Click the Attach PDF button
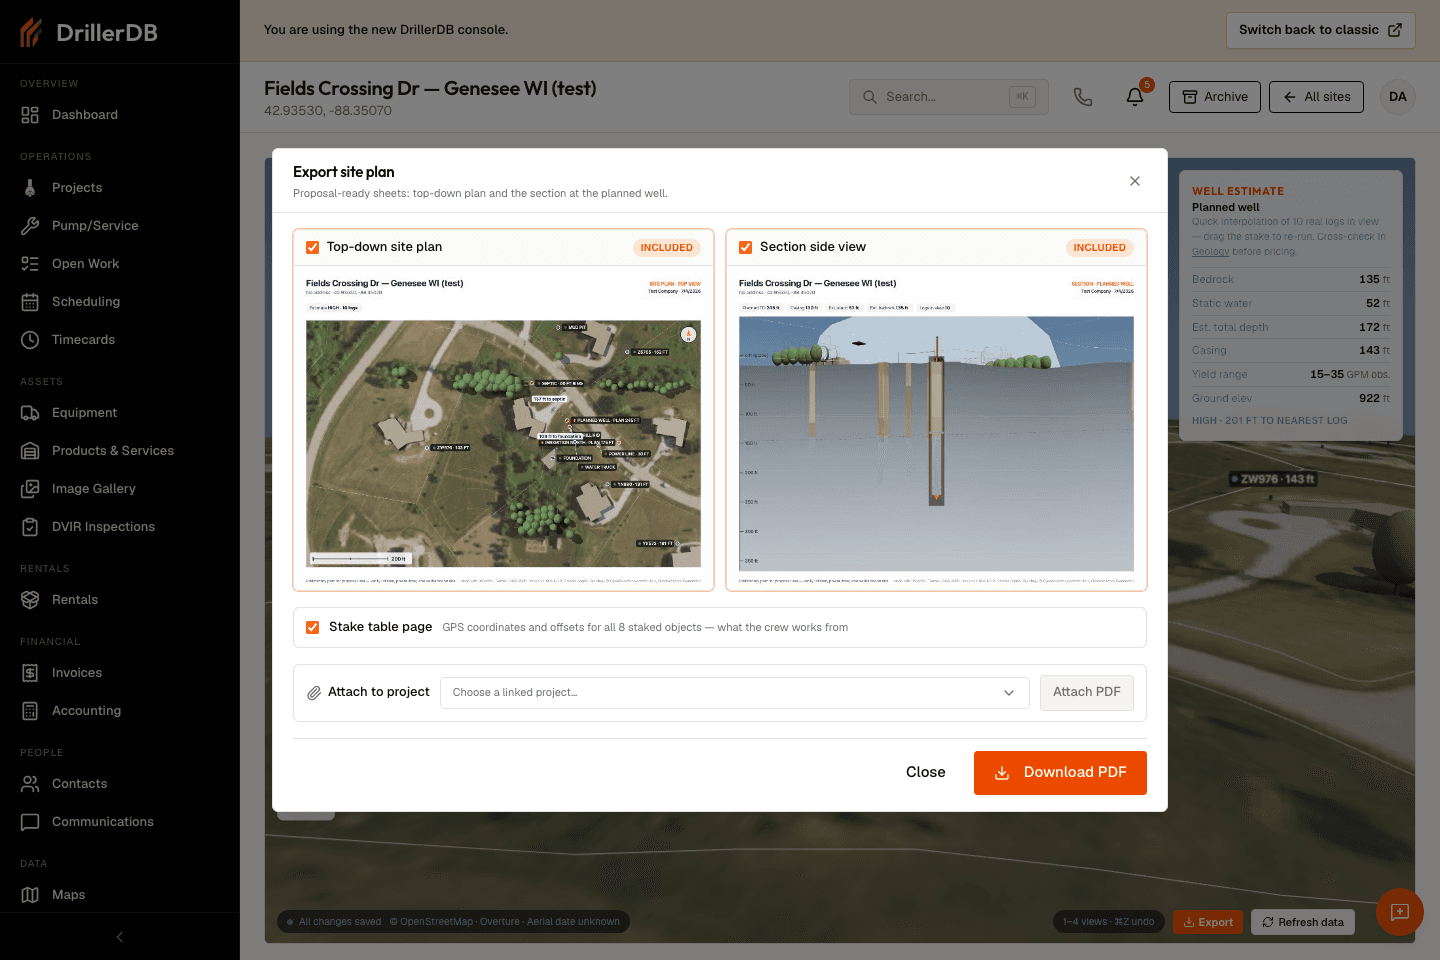Image resolution: width=1440 pixels, height=960 pixels. pos(1087,692)
